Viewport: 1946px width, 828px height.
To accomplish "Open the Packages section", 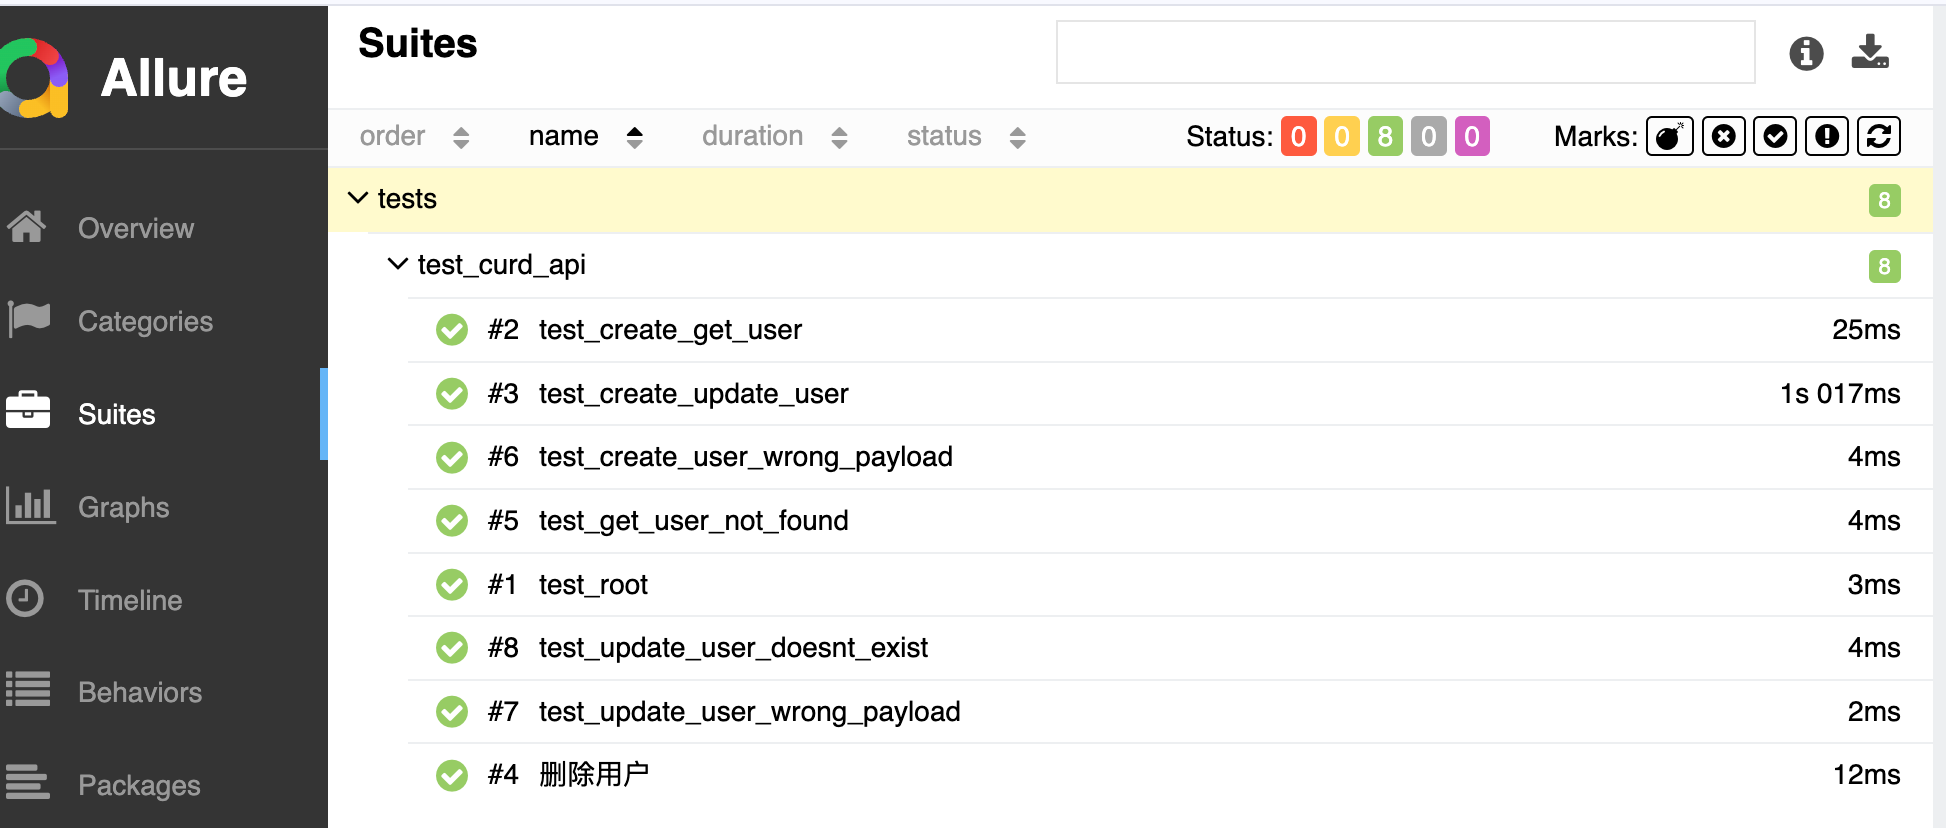I will click(x=139, y=785).
